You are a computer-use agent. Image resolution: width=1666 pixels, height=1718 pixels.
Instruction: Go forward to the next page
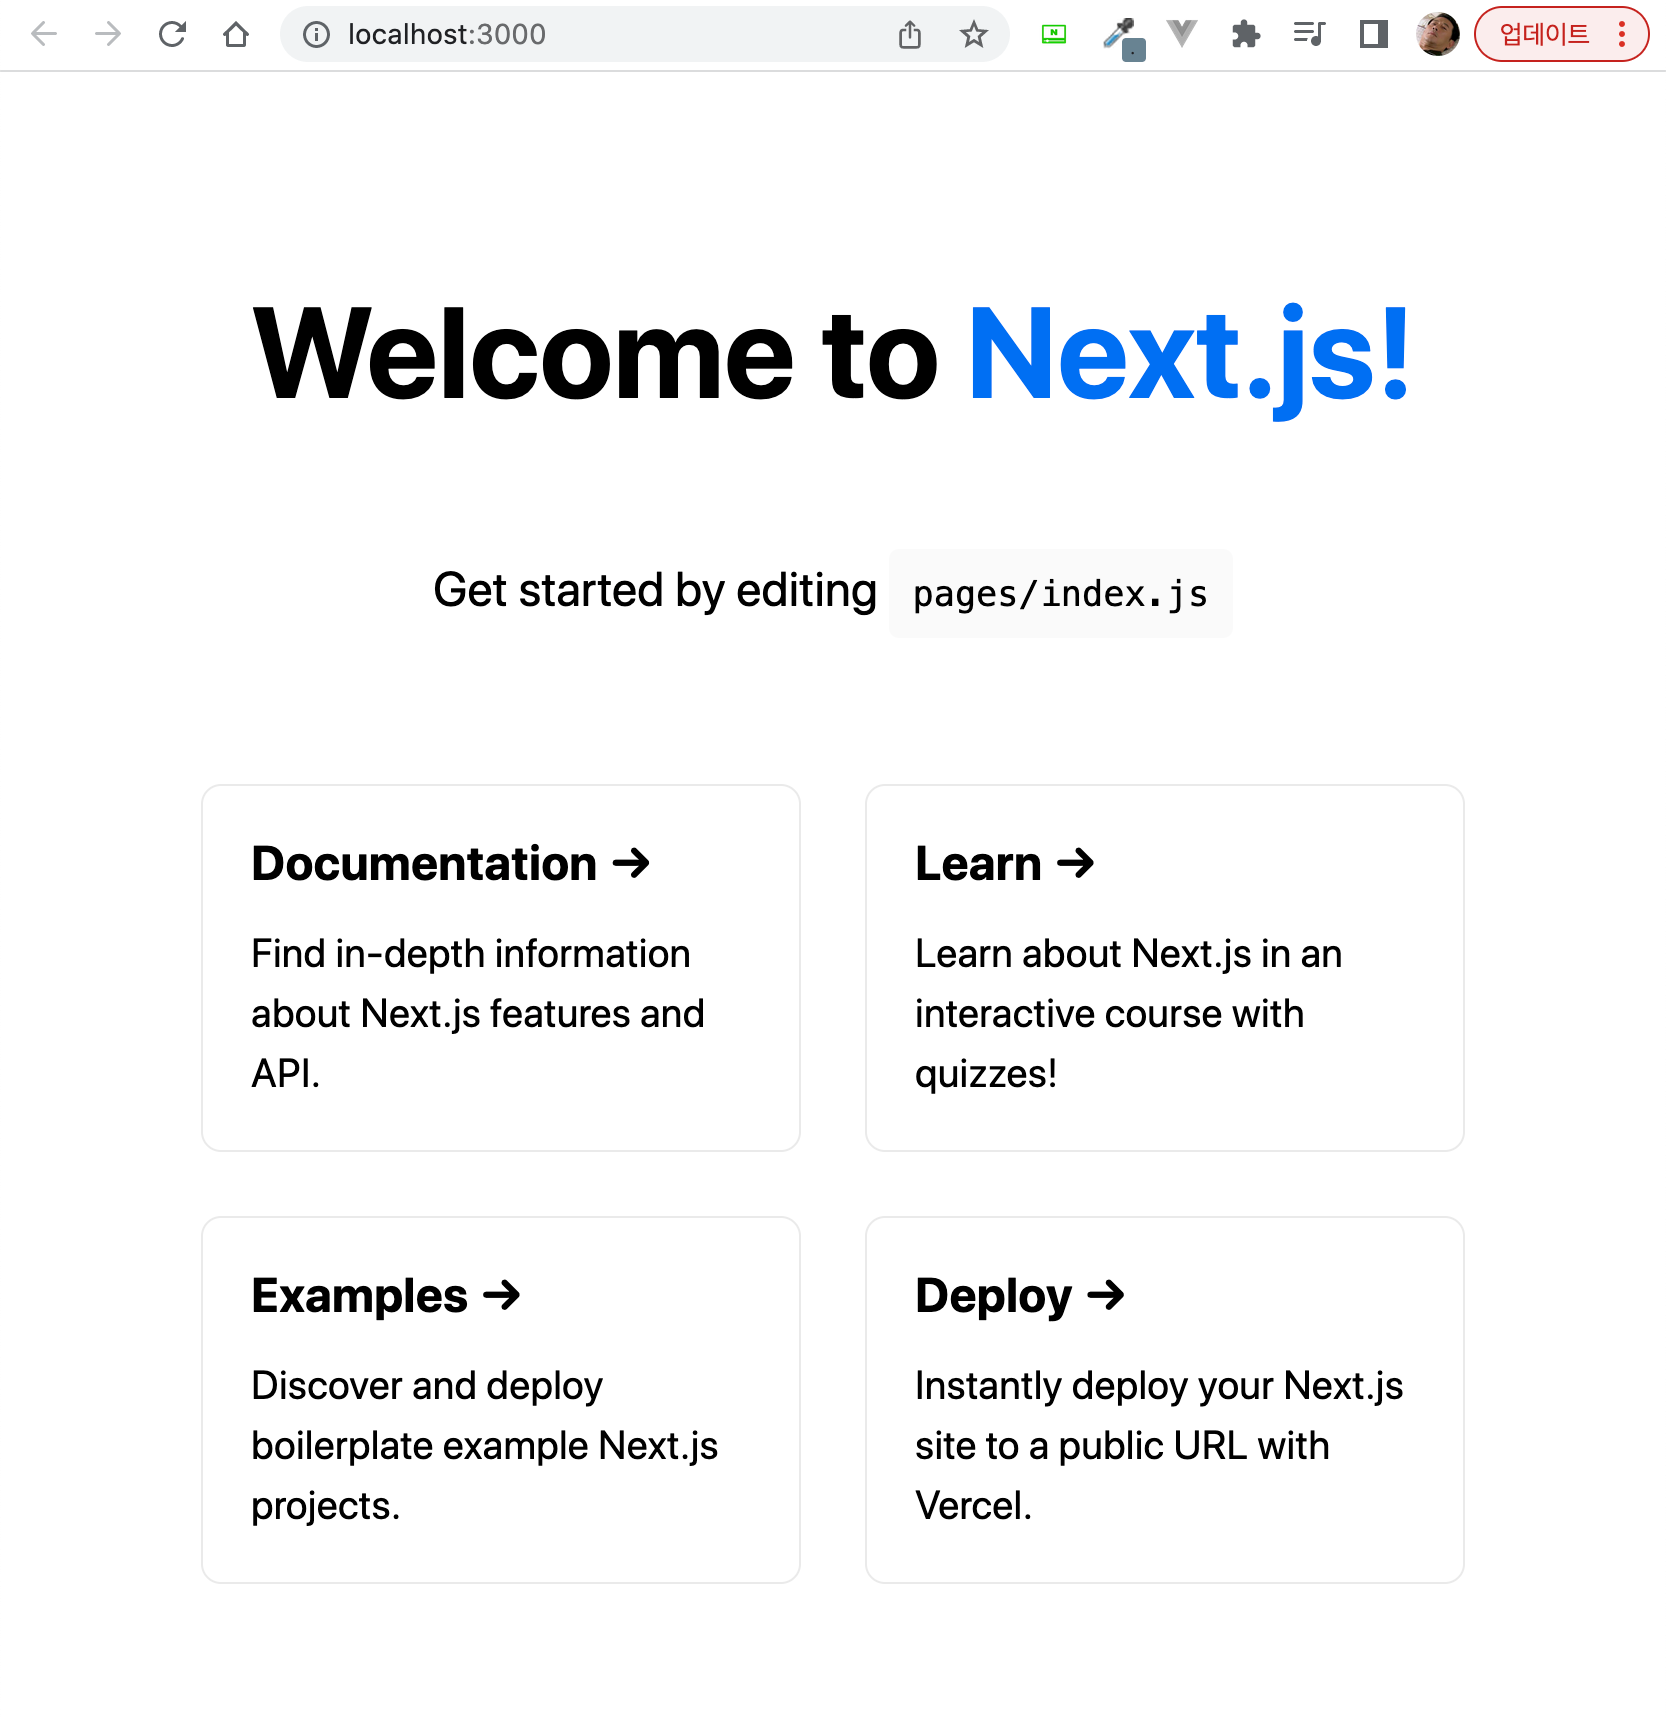point(108,35)
